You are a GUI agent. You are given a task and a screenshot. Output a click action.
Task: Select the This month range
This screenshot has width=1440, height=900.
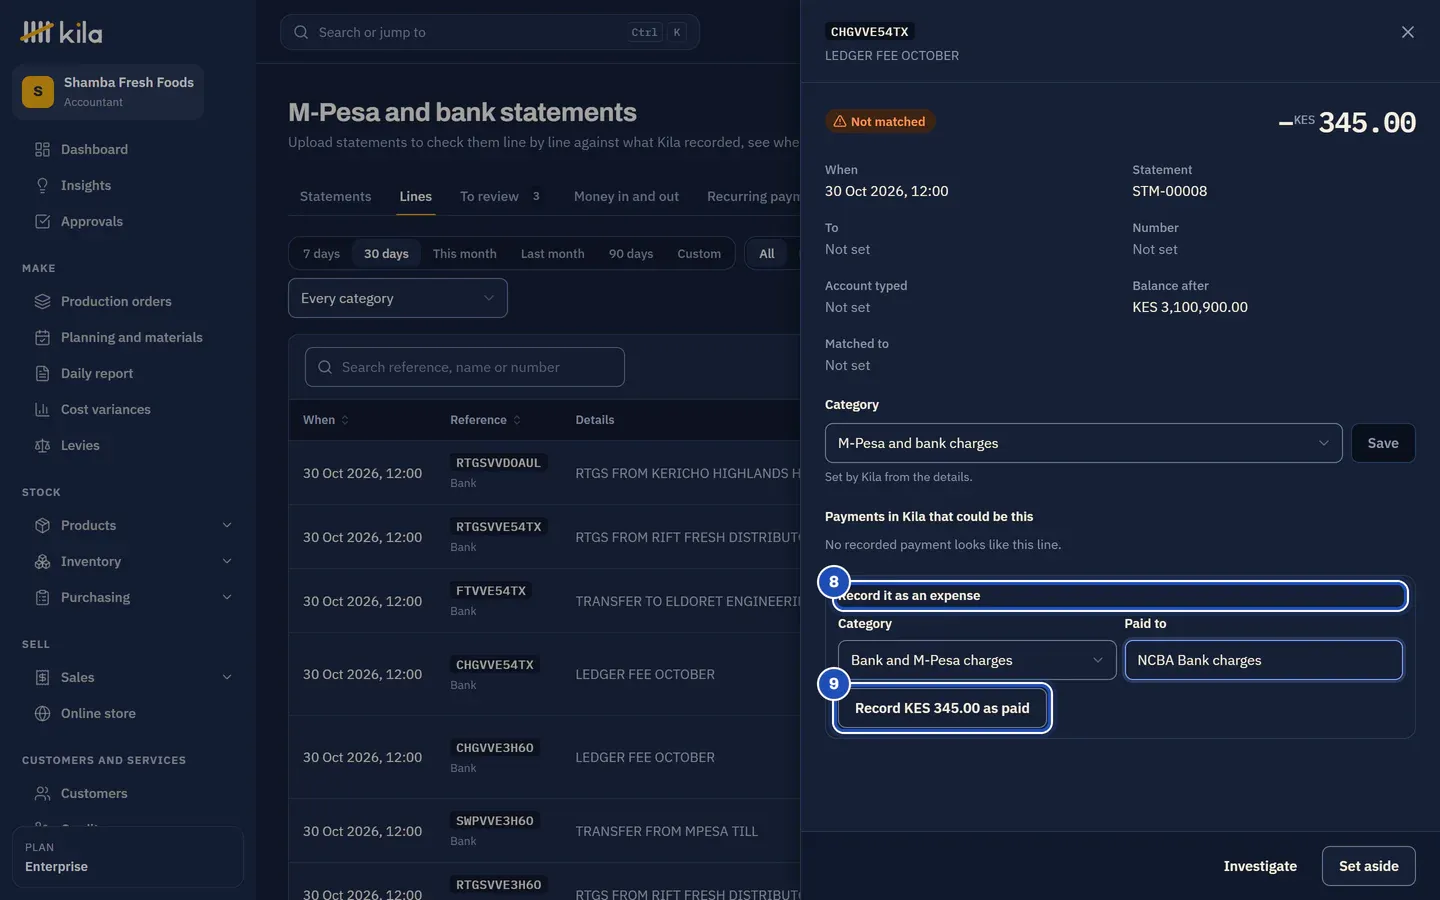(465, 254)
